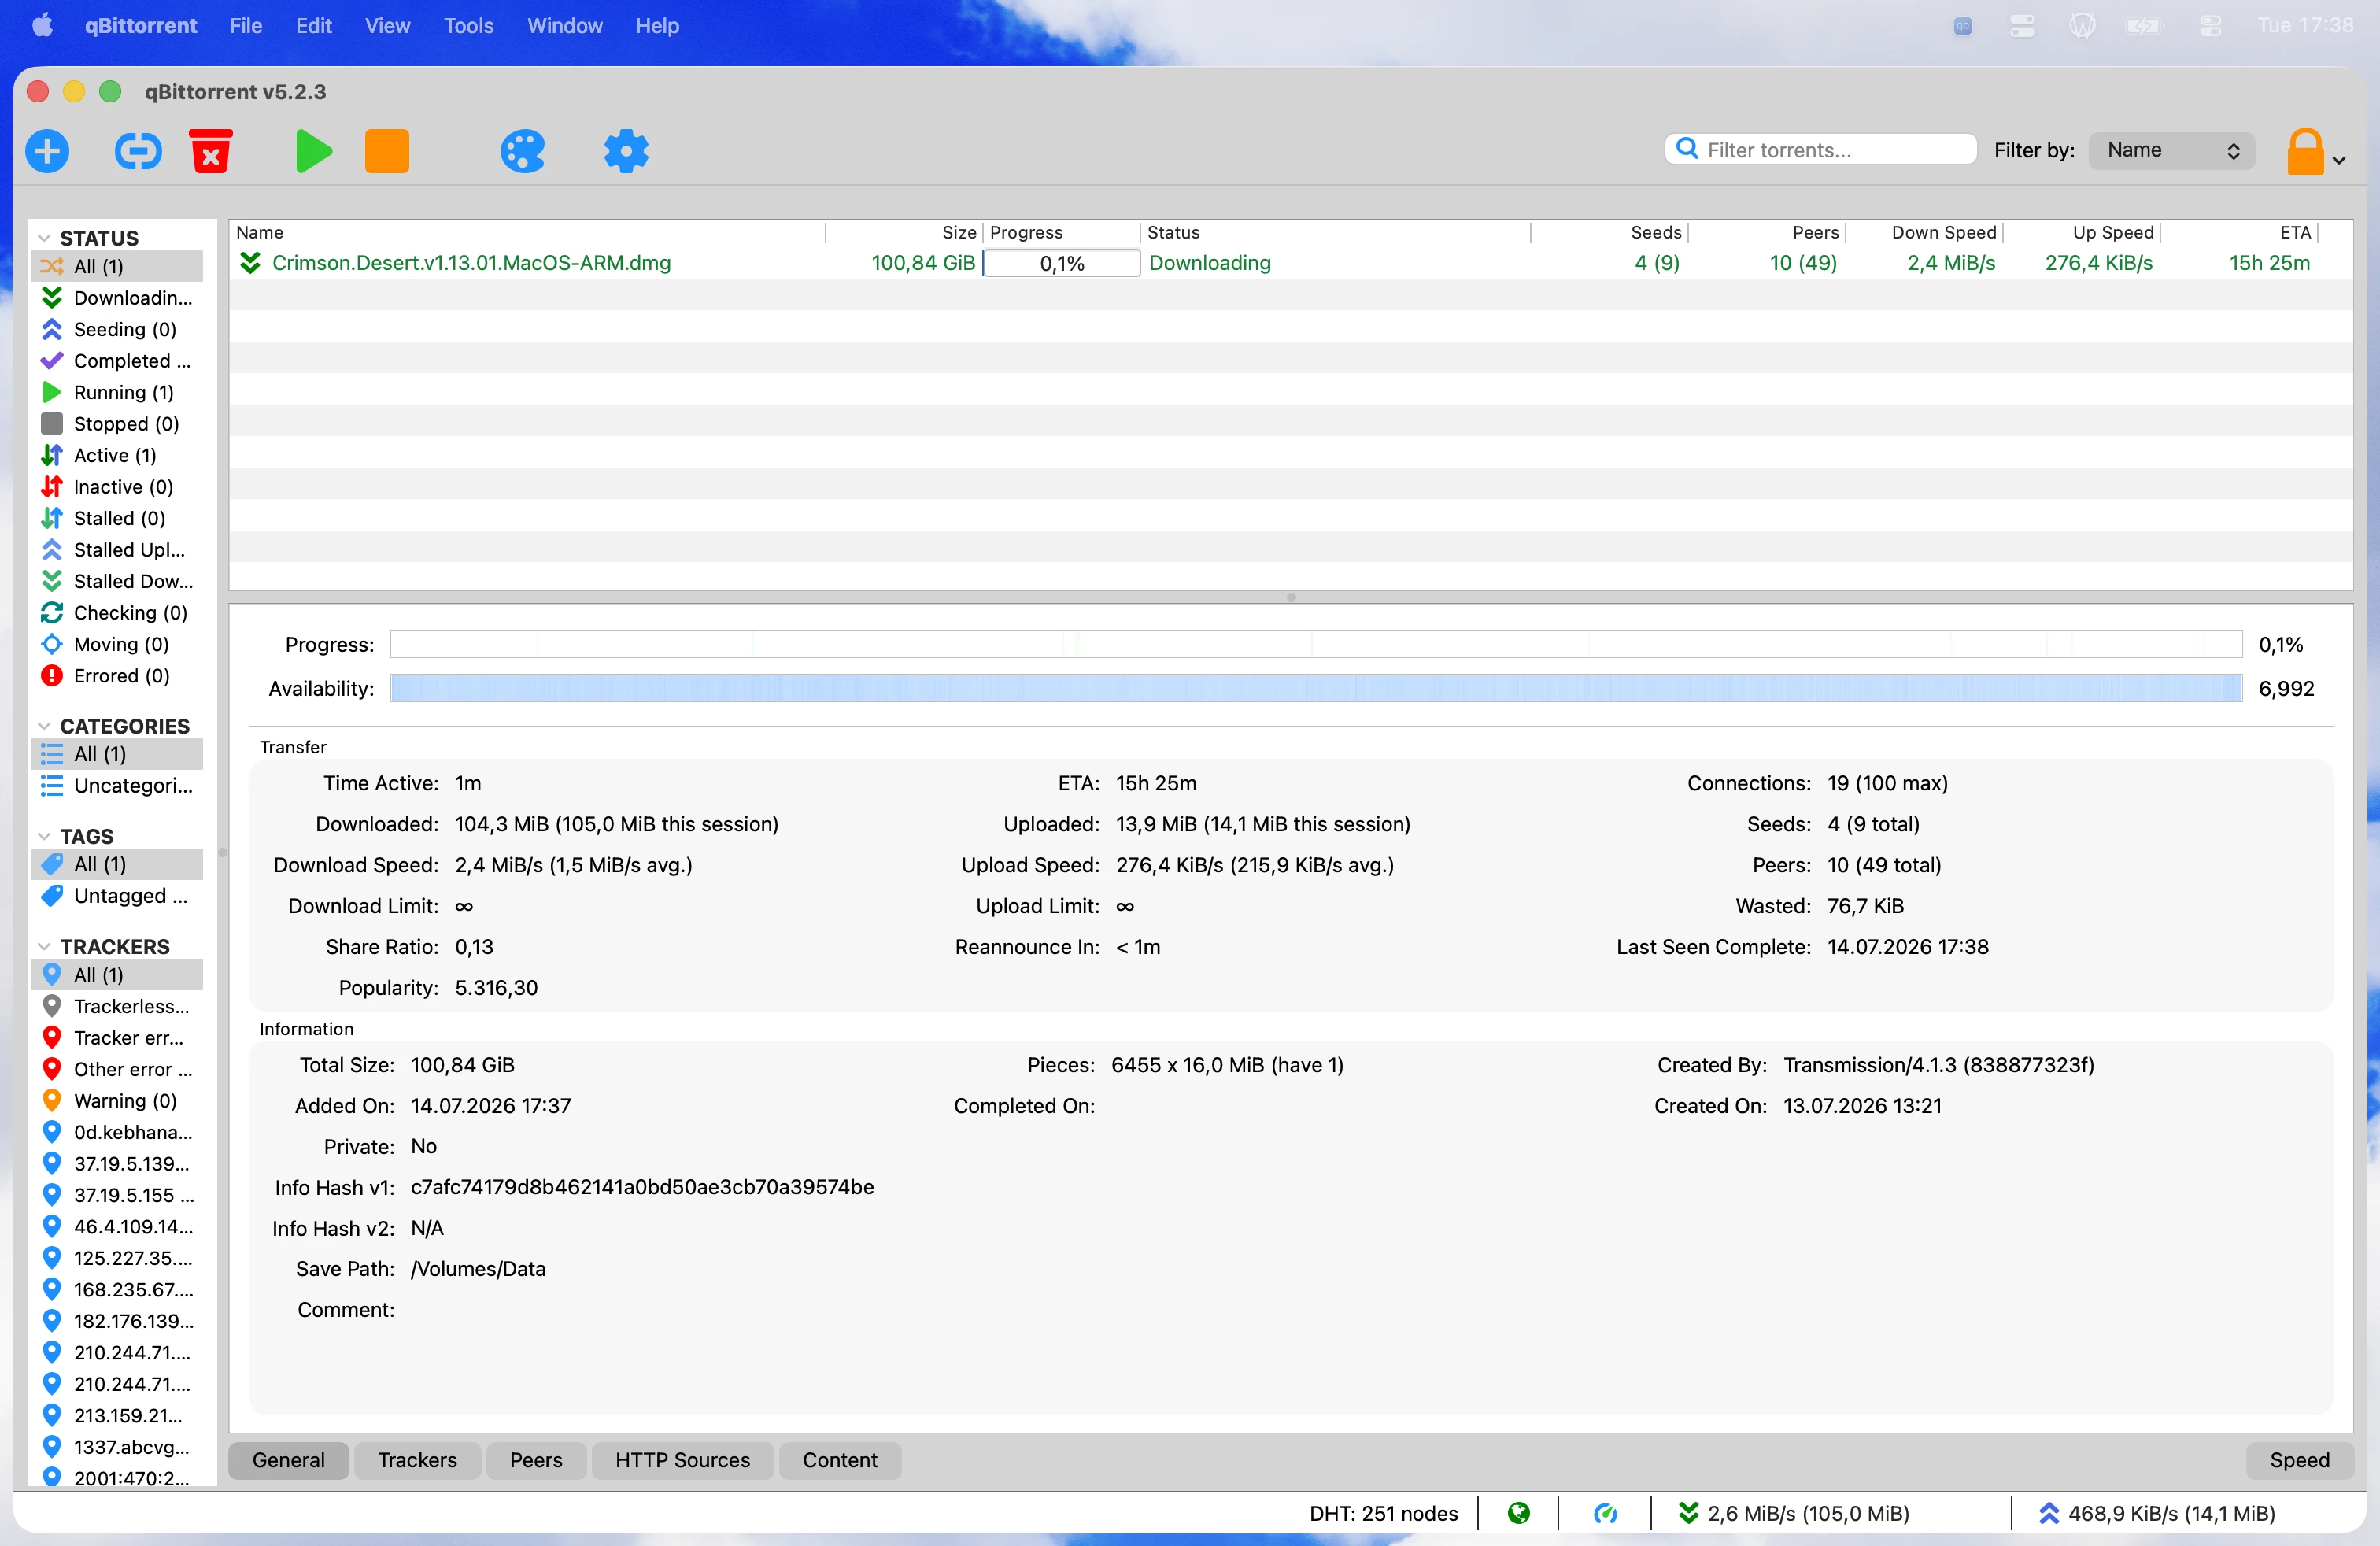This screenshot has height=1546, width=2380.
Task: Click the blue Availability bar
Action: 1316,688
